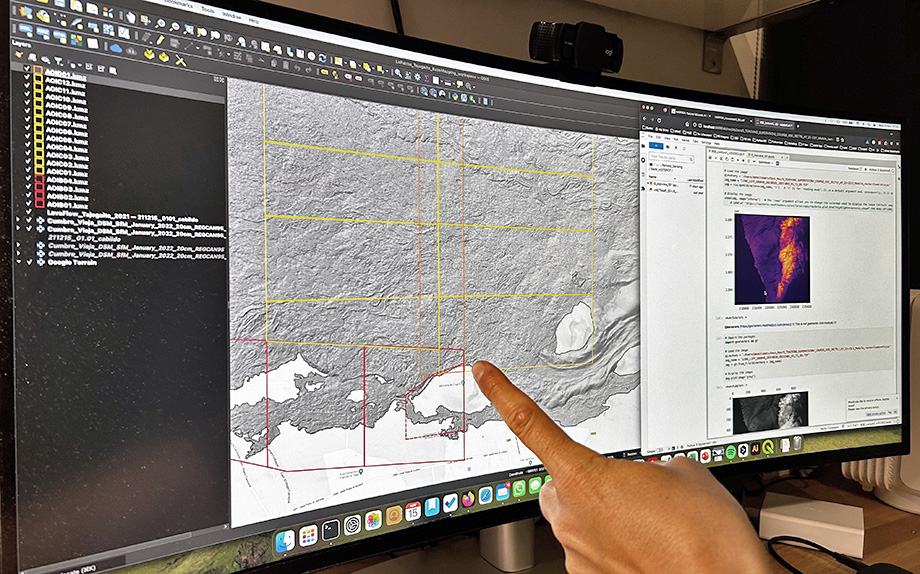Click the blue Refresh map arrows icon
Viewport: 920px width, 574px height.
(x=323, y=58)
